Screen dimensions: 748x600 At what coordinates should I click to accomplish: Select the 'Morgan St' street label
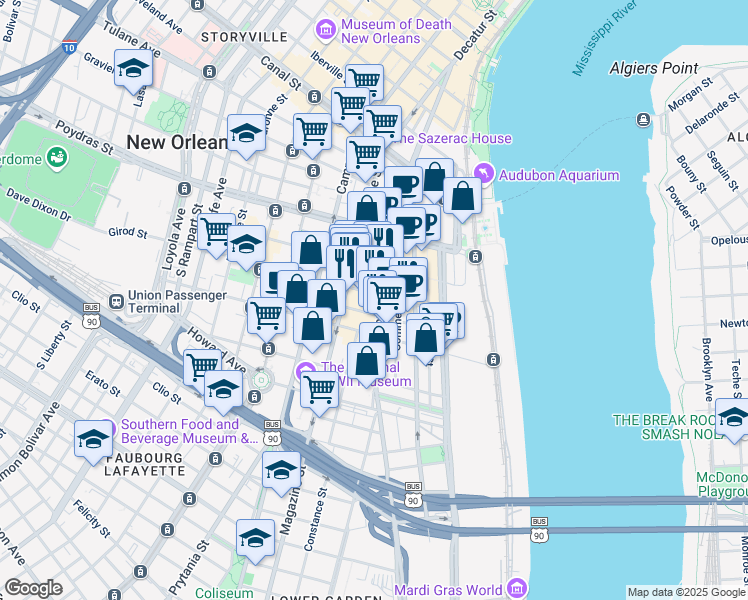tap(690, 94)
